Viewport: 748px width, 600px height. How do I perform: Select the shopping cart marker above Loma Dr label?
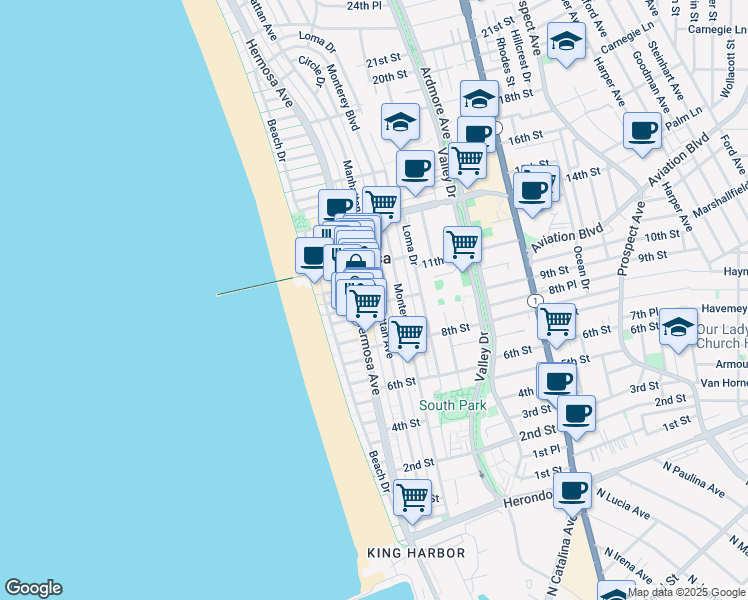(383, 203)
